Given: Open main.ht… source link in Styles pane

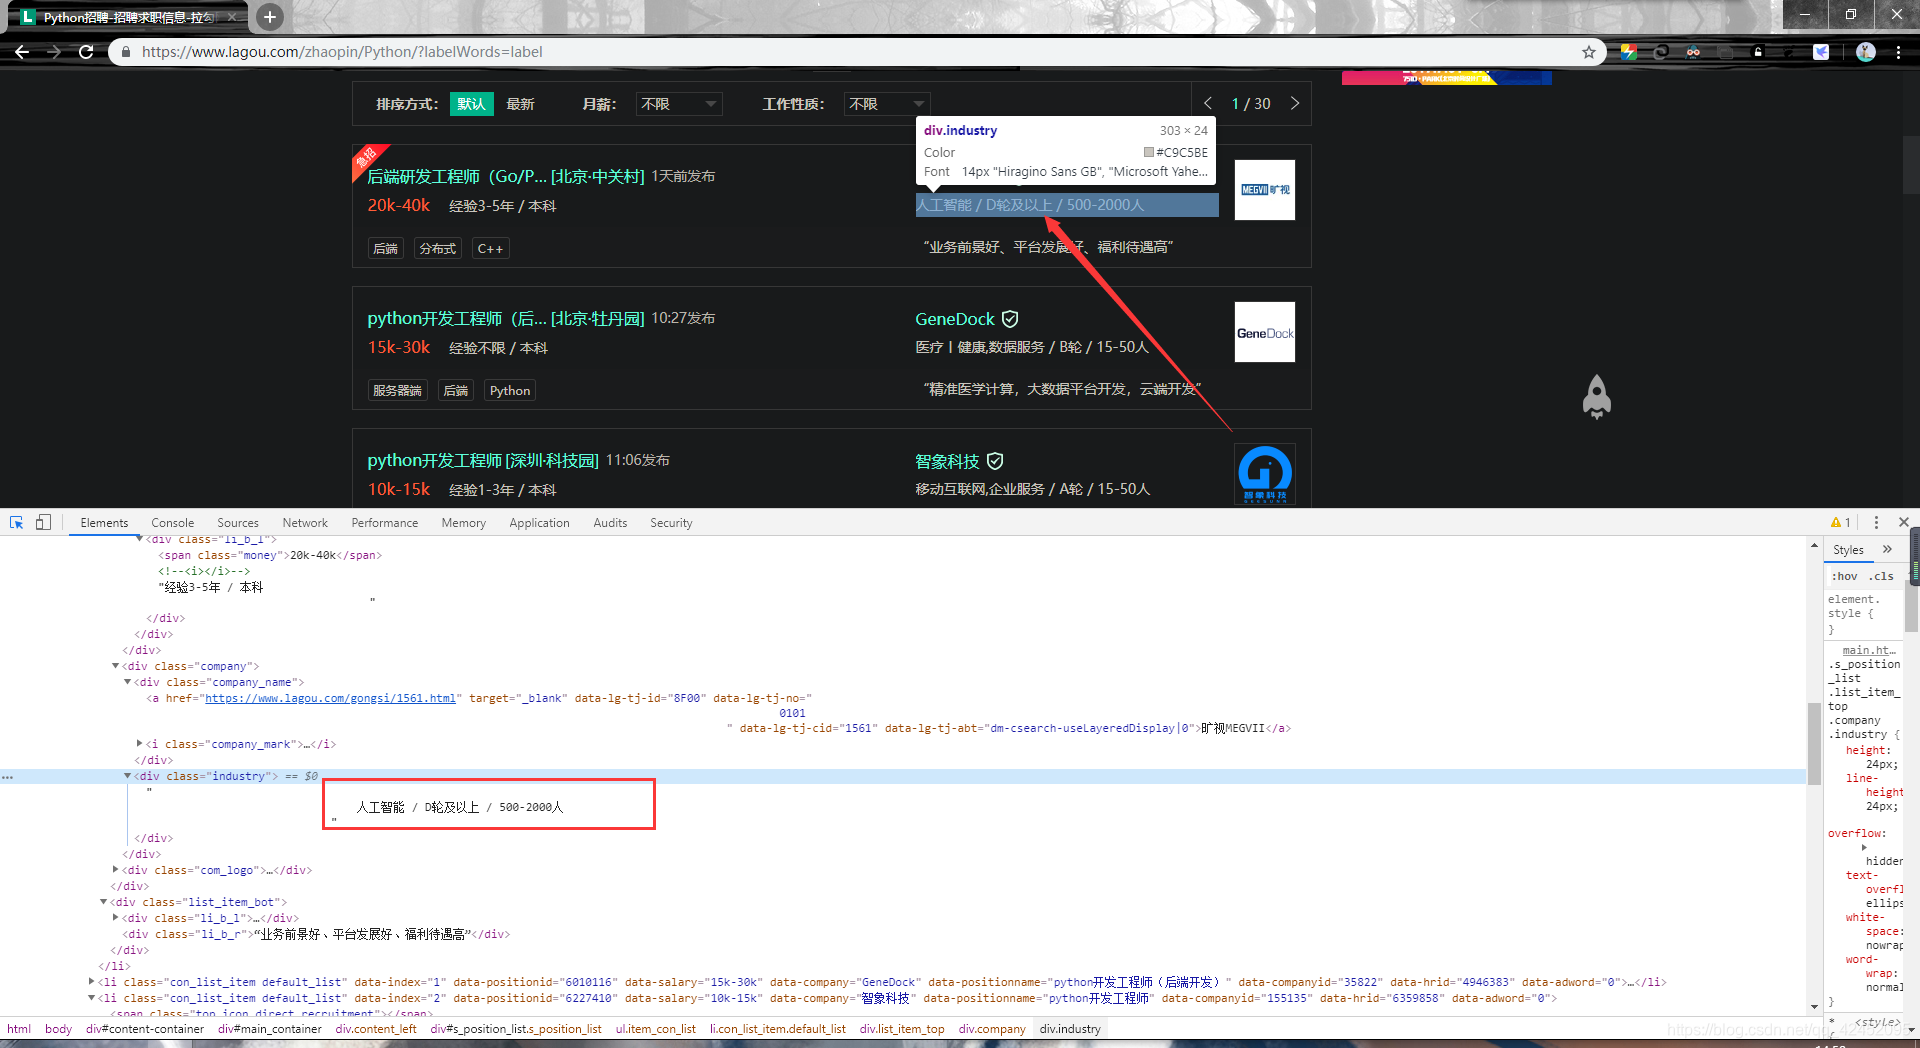Looking at the screenshot, I should (x=1869, y=650).
